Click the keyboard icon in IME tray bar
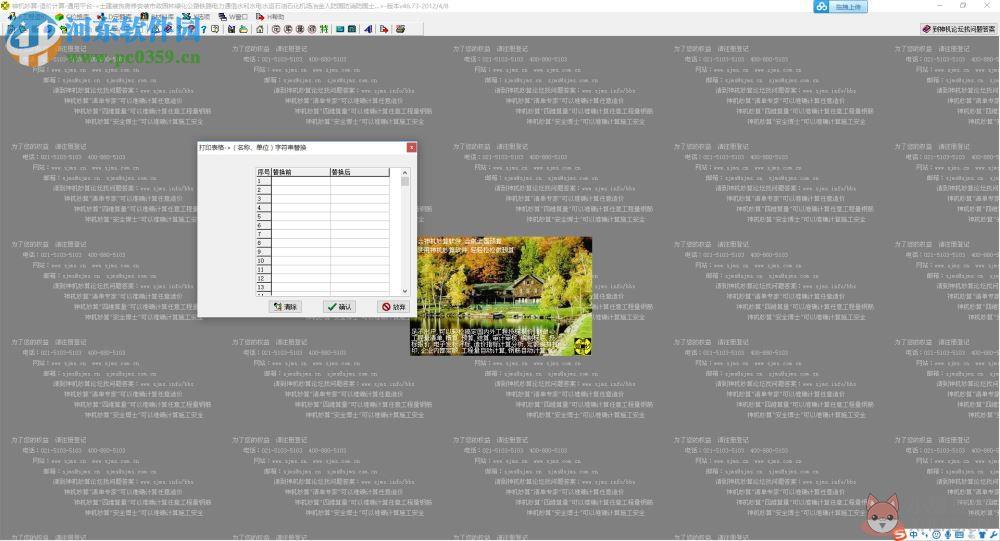The width and height of the screenshot is (1000, 541). coord(959,535)
